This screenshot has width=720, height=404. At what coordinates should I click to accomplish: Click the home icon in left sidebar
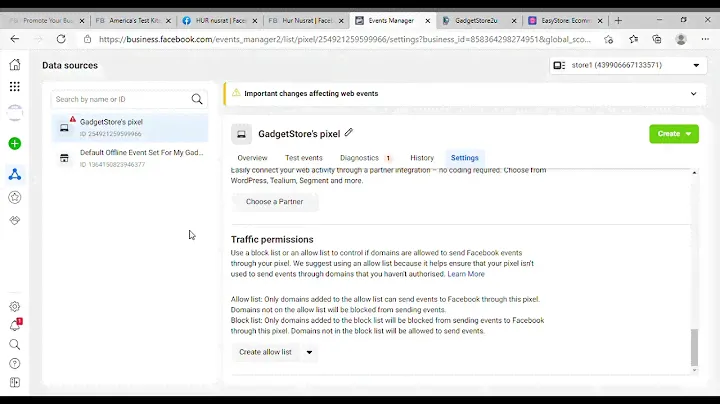(x=15, y=65)
